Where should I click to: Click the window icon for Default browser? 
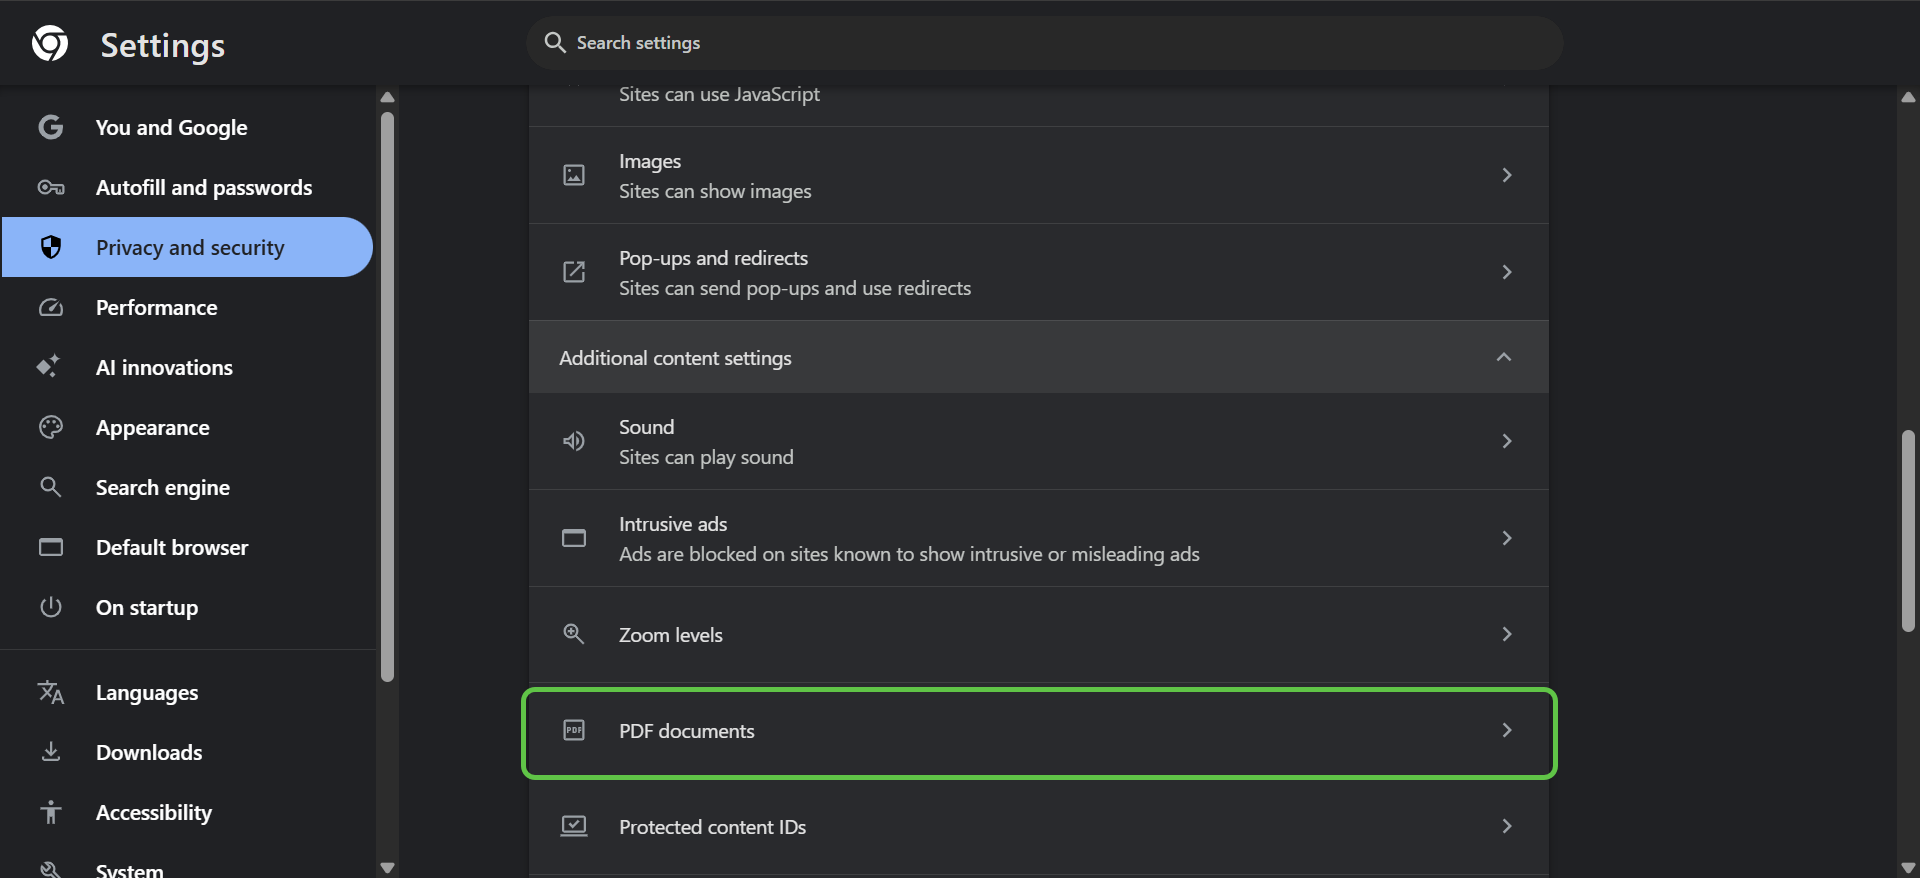pyautogui.click(x=51, y=547)
